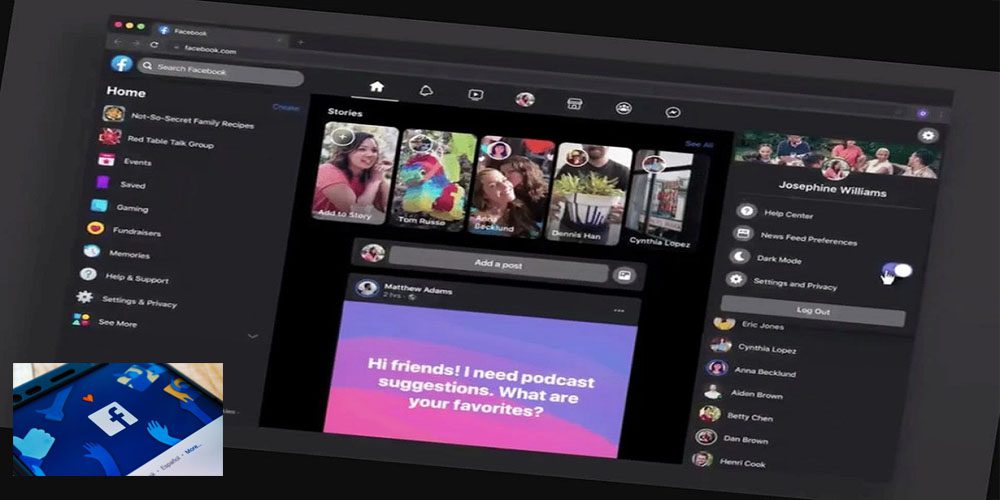Click the browser reload button
This screenshot has height=500, width=1000.
(154, 44)
